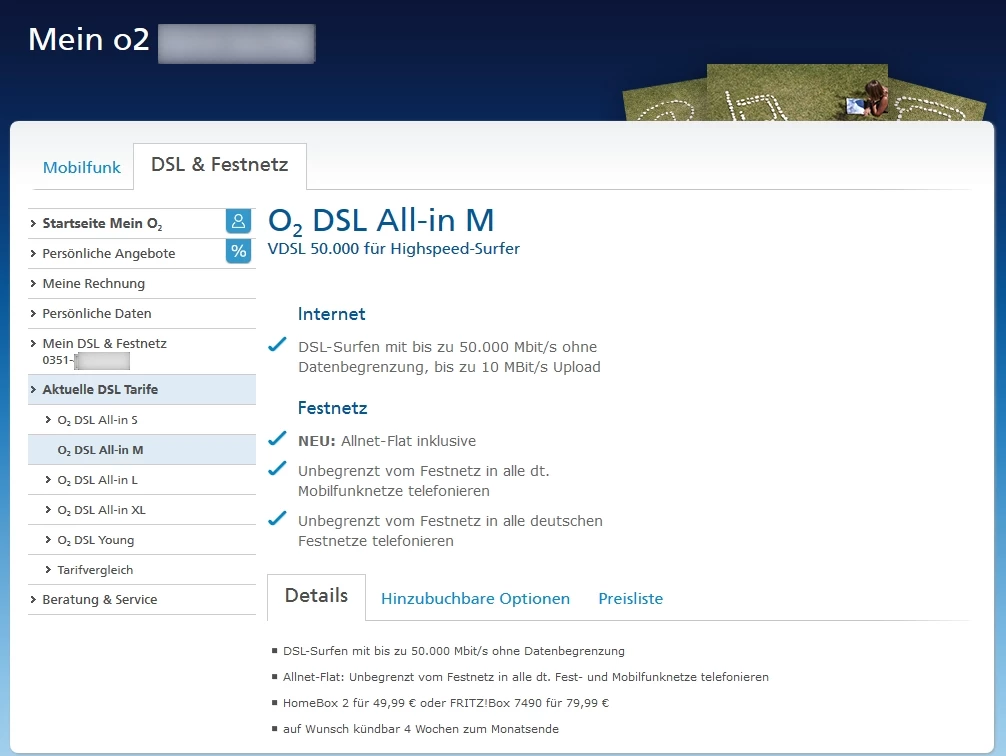
Task: Click the percent offers icon
Action: (238, 251)
